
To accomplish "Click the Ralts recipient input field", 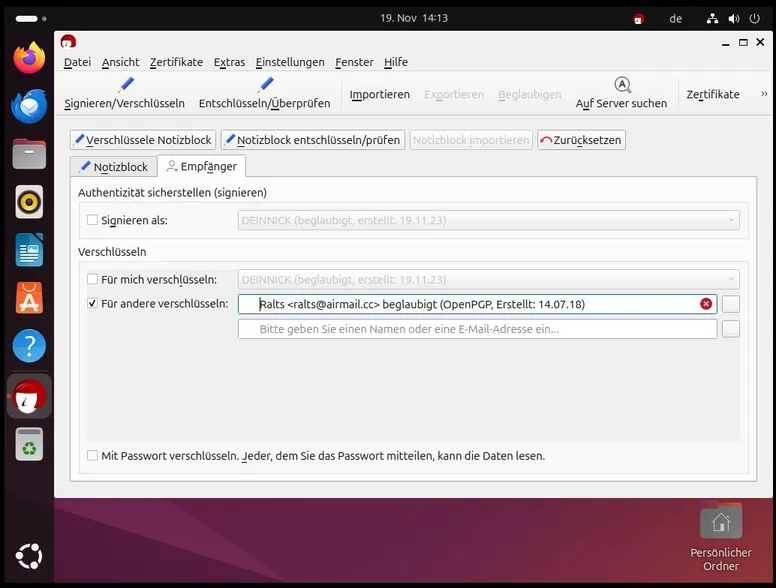I will [477, 304].
